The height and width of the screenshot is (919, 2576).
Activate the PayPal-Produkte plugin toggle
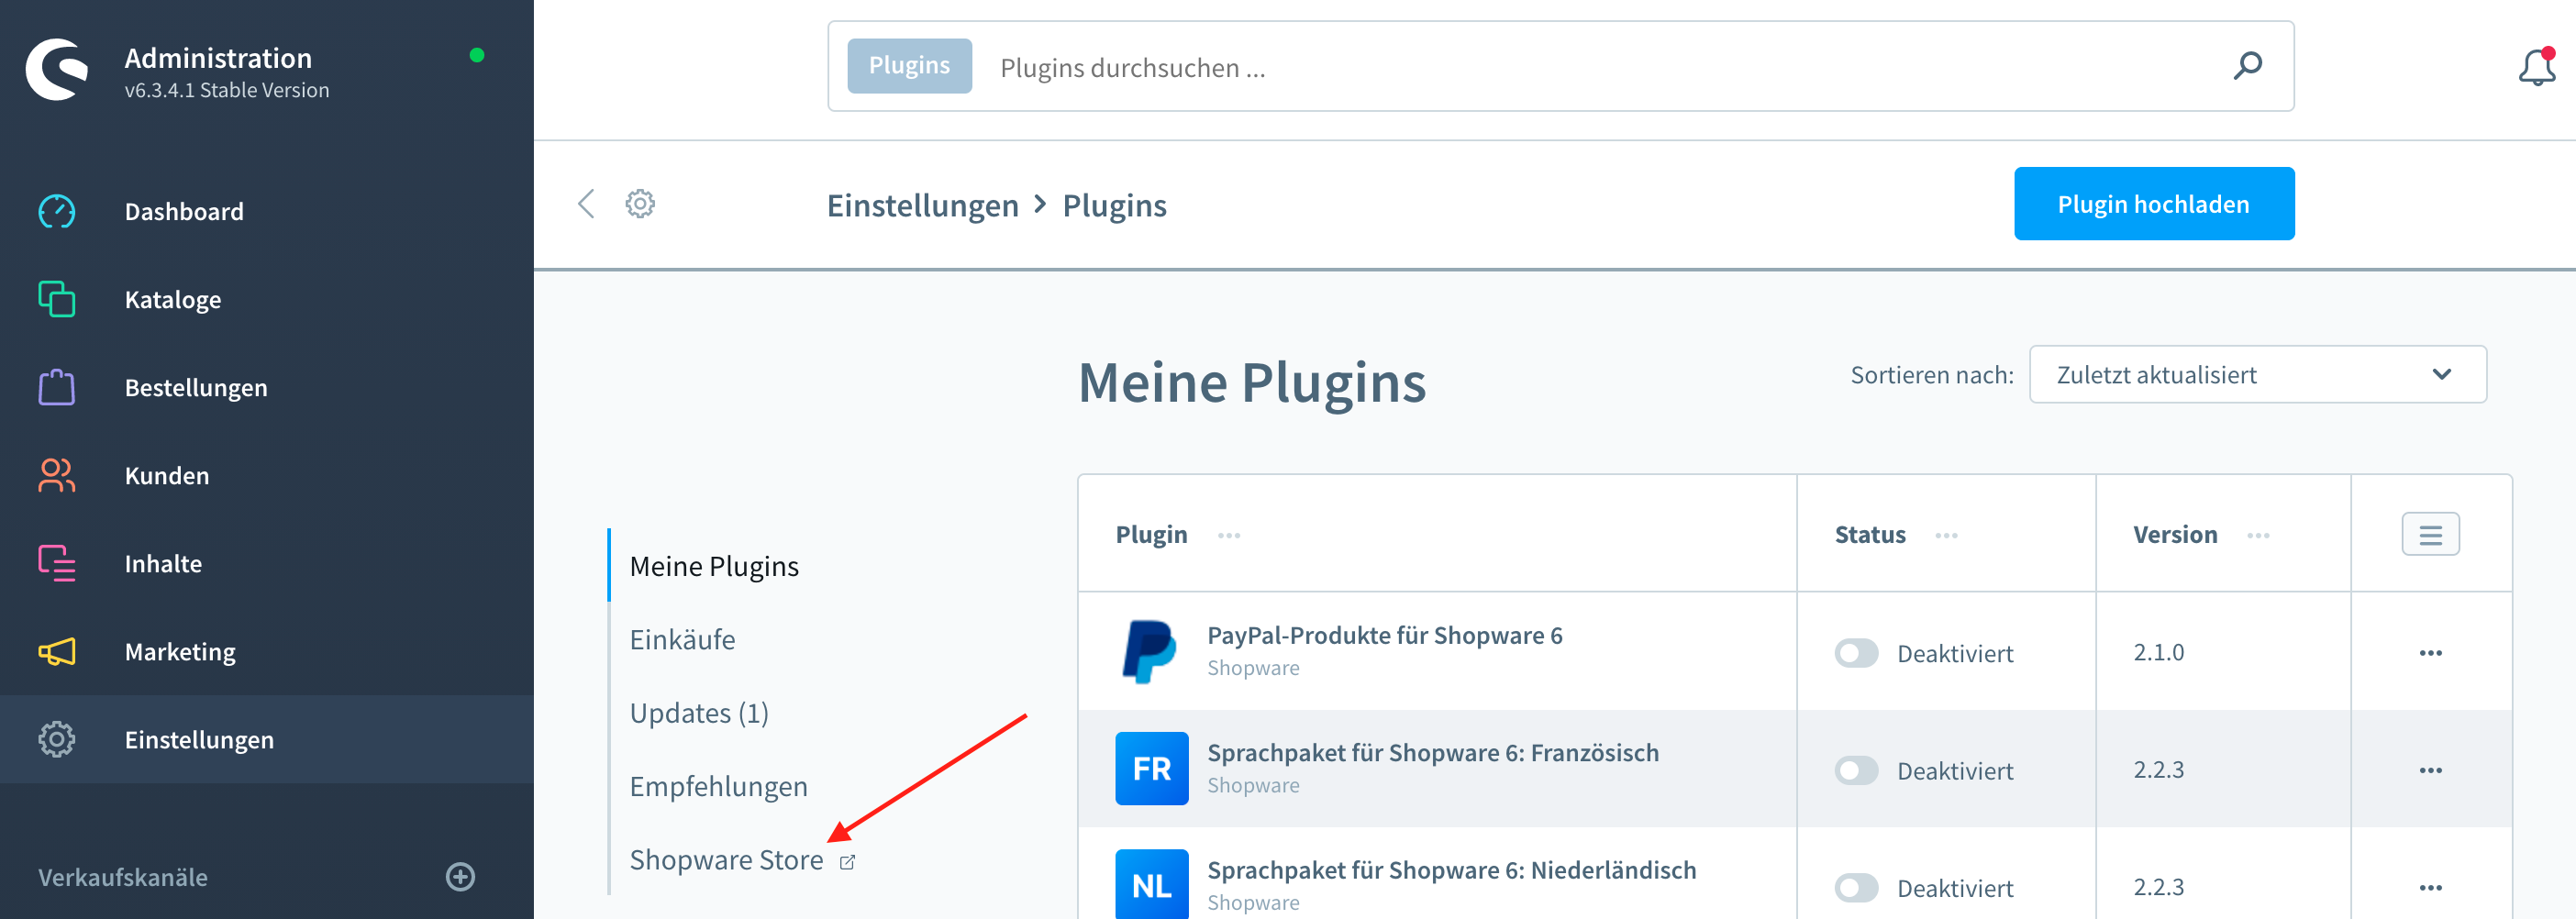[1856, 653]
